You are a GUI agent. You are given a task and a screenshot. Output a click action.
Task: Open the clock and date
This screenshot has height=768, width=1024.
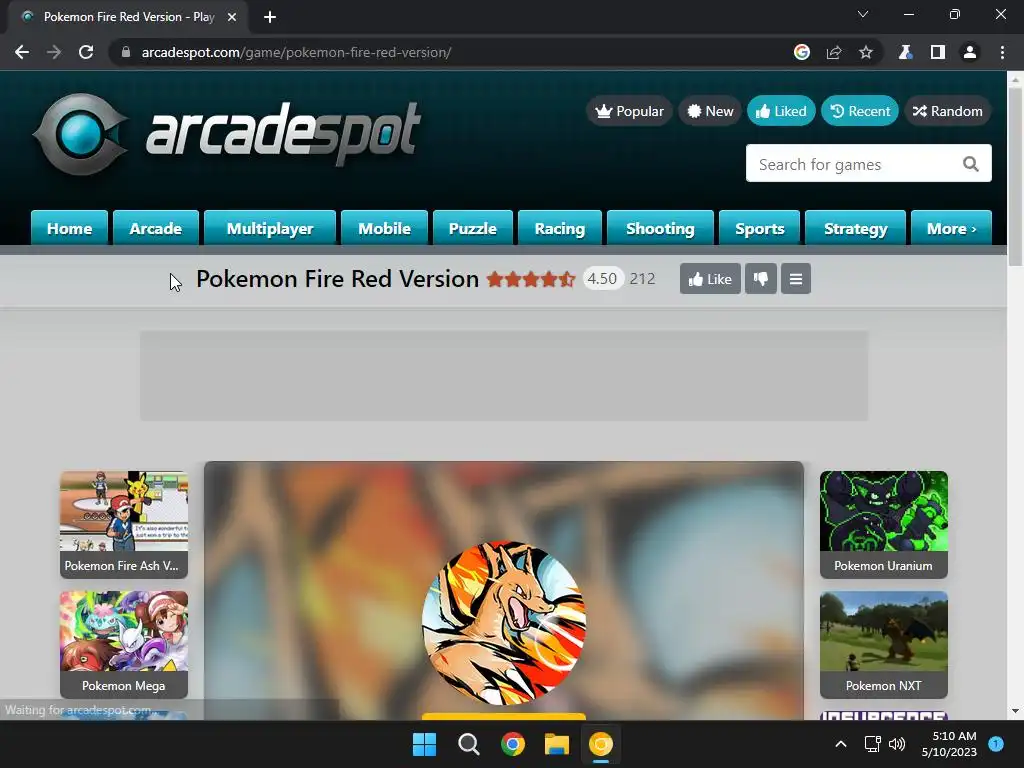tap(950, 744)
